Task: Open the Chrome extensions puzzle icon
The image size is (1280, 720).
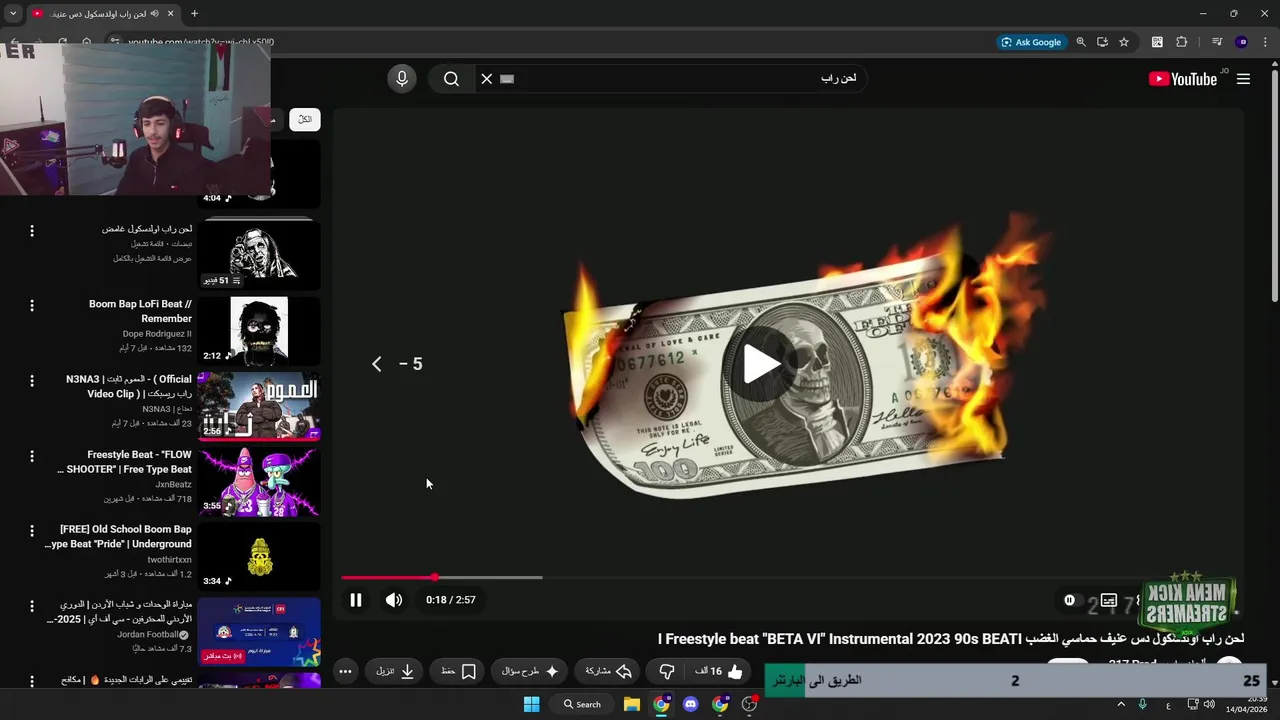Action: (x=1181, y=42)
